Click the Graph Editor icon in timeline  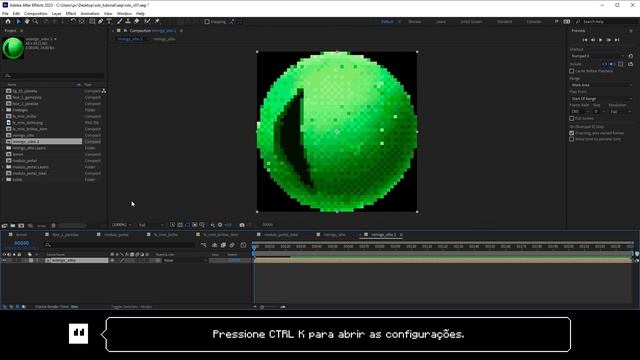click(243, 245)
